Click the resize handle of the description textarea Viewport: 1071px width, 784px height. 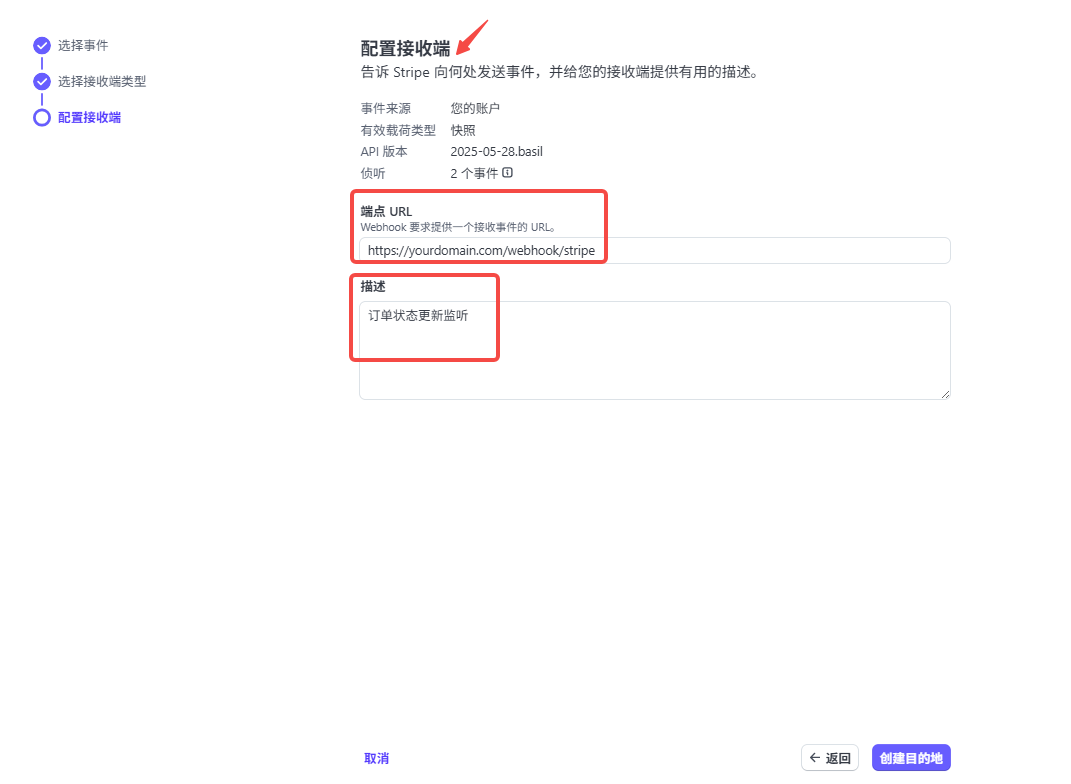point(945,394)
